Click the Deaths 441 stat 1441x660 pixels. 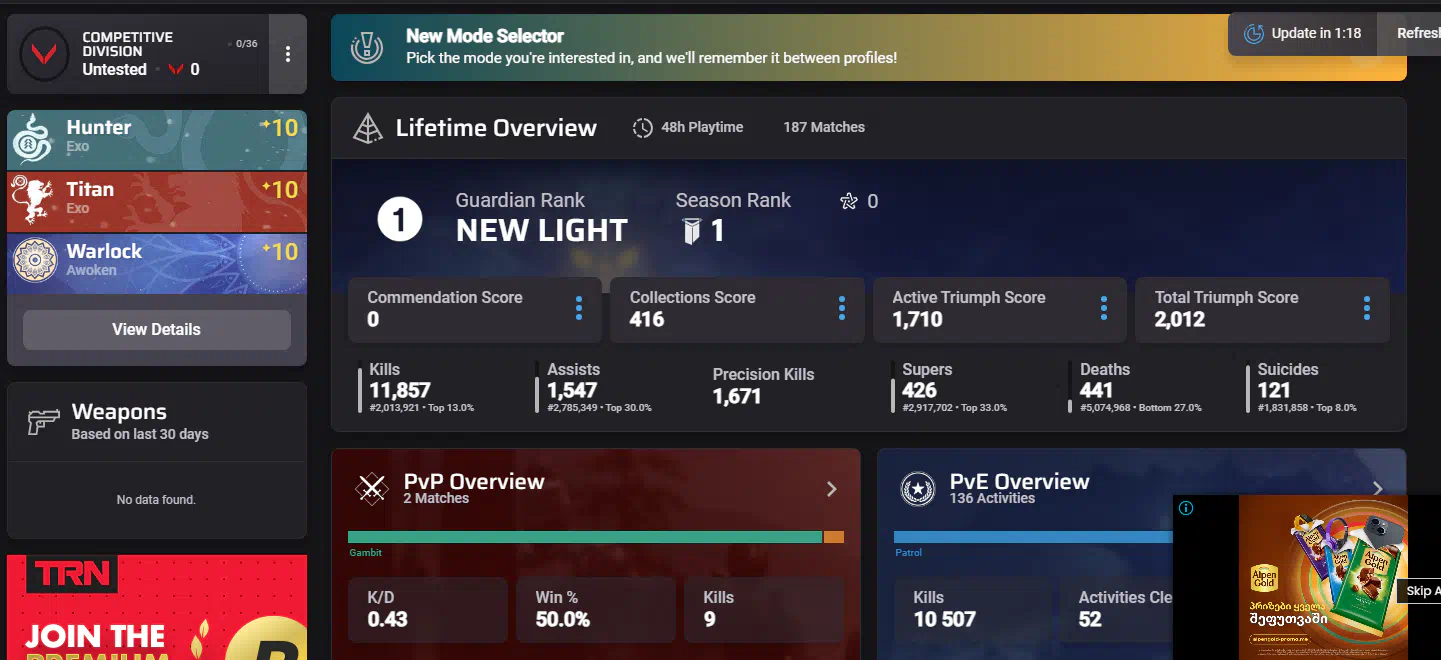[1135, 388]
